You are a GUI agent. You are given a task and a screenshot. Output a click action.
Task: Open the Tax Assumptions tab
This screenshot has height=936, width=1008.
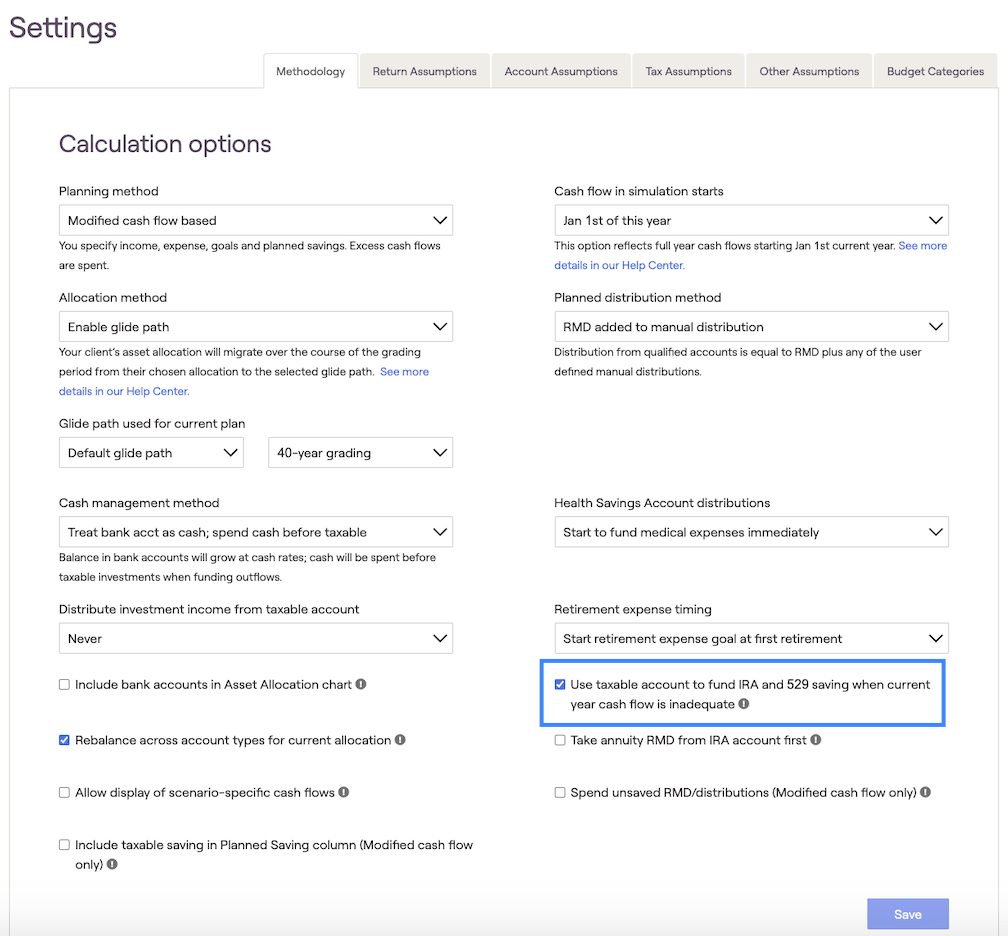coord(688,72)
